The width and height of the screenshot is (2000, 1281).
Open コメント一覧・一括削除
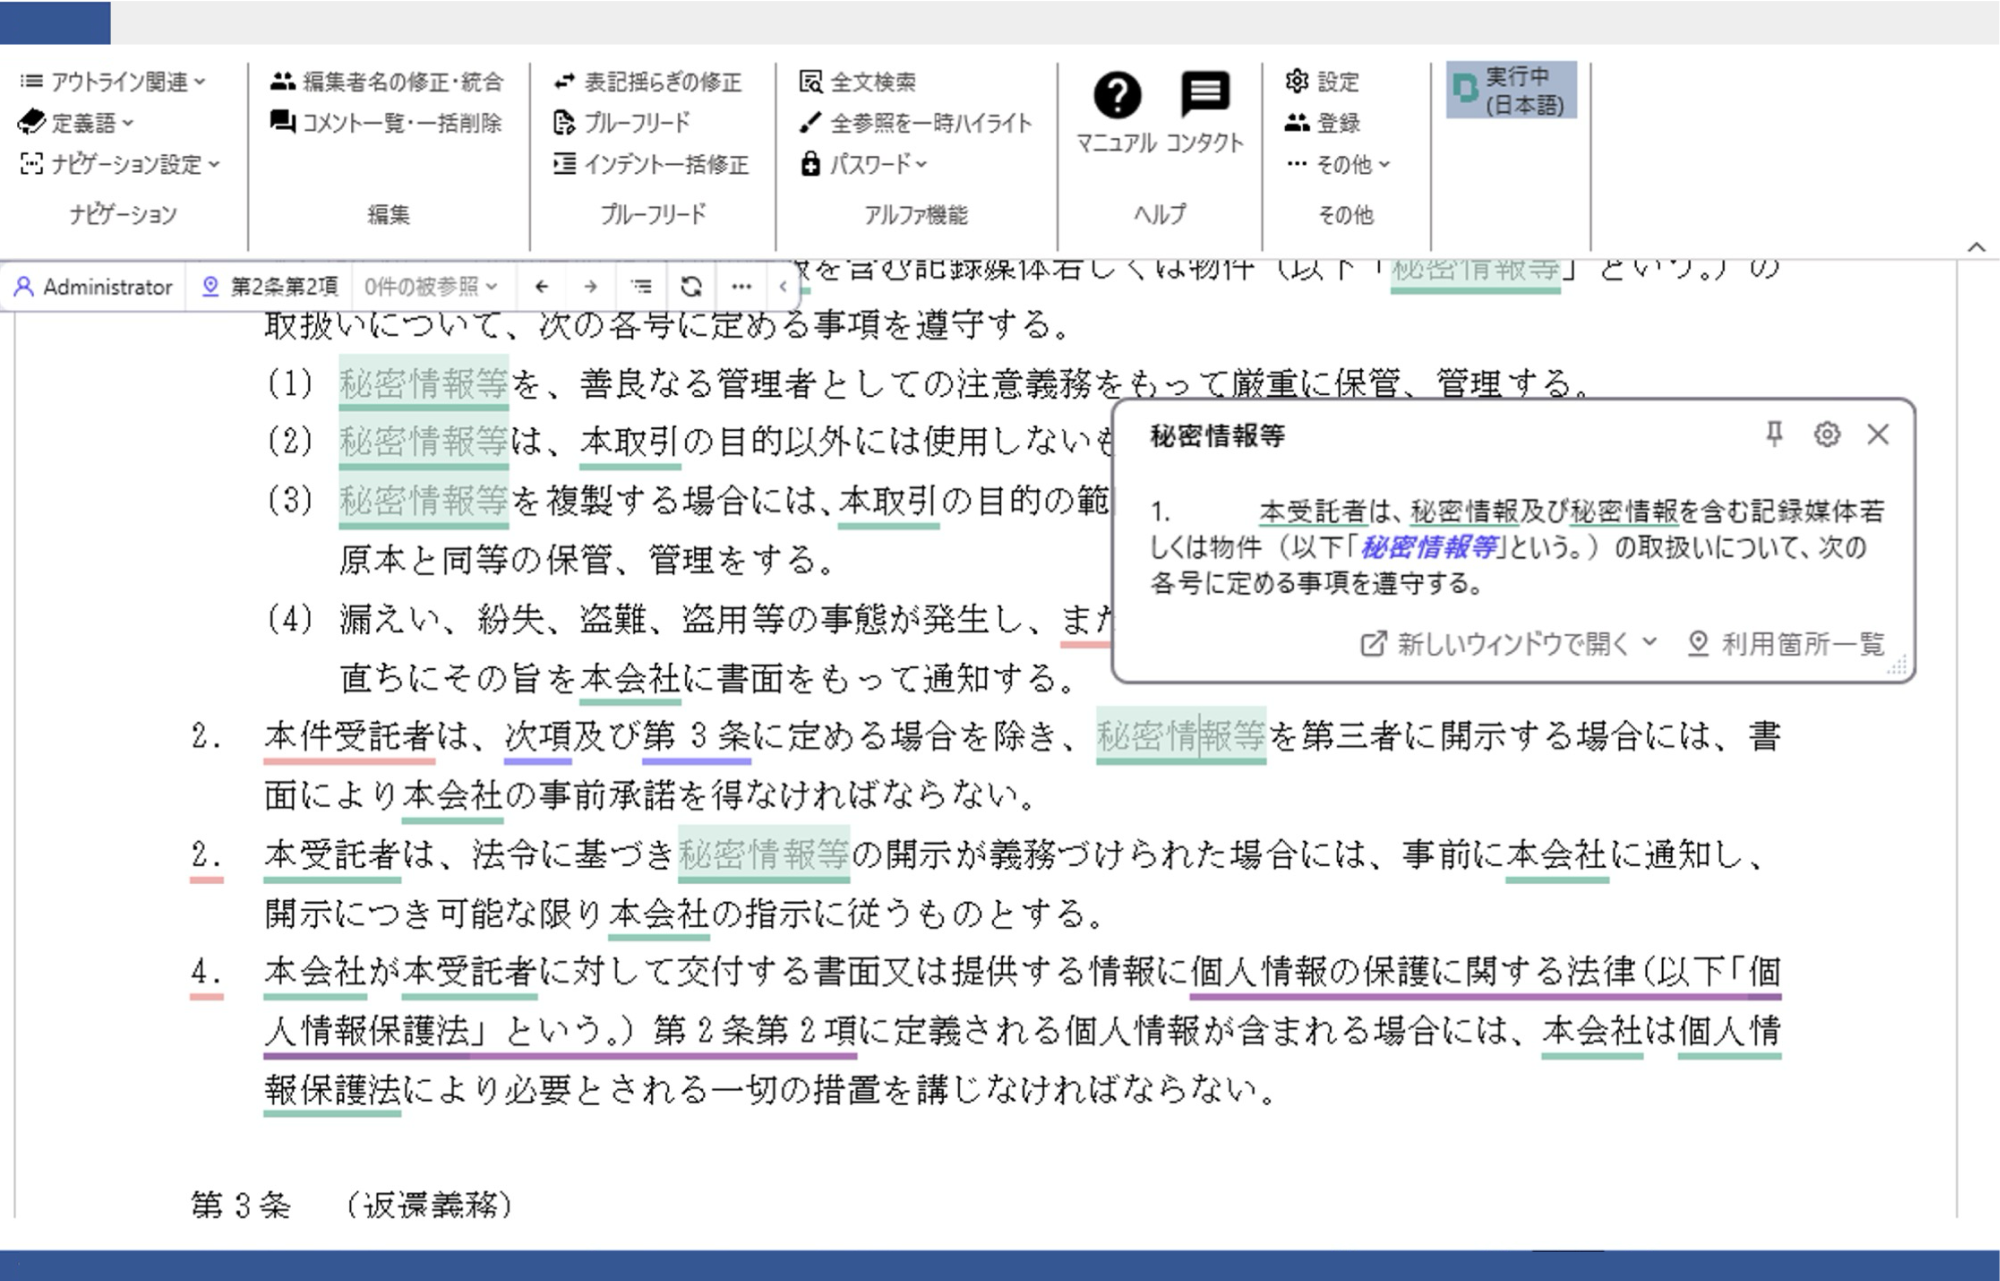click(388, 124)
